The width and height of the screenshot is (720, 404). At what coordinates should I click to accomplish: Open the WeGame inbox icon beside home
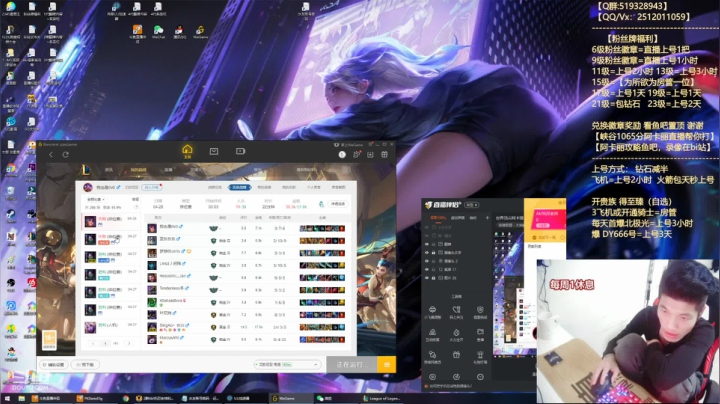214,151
